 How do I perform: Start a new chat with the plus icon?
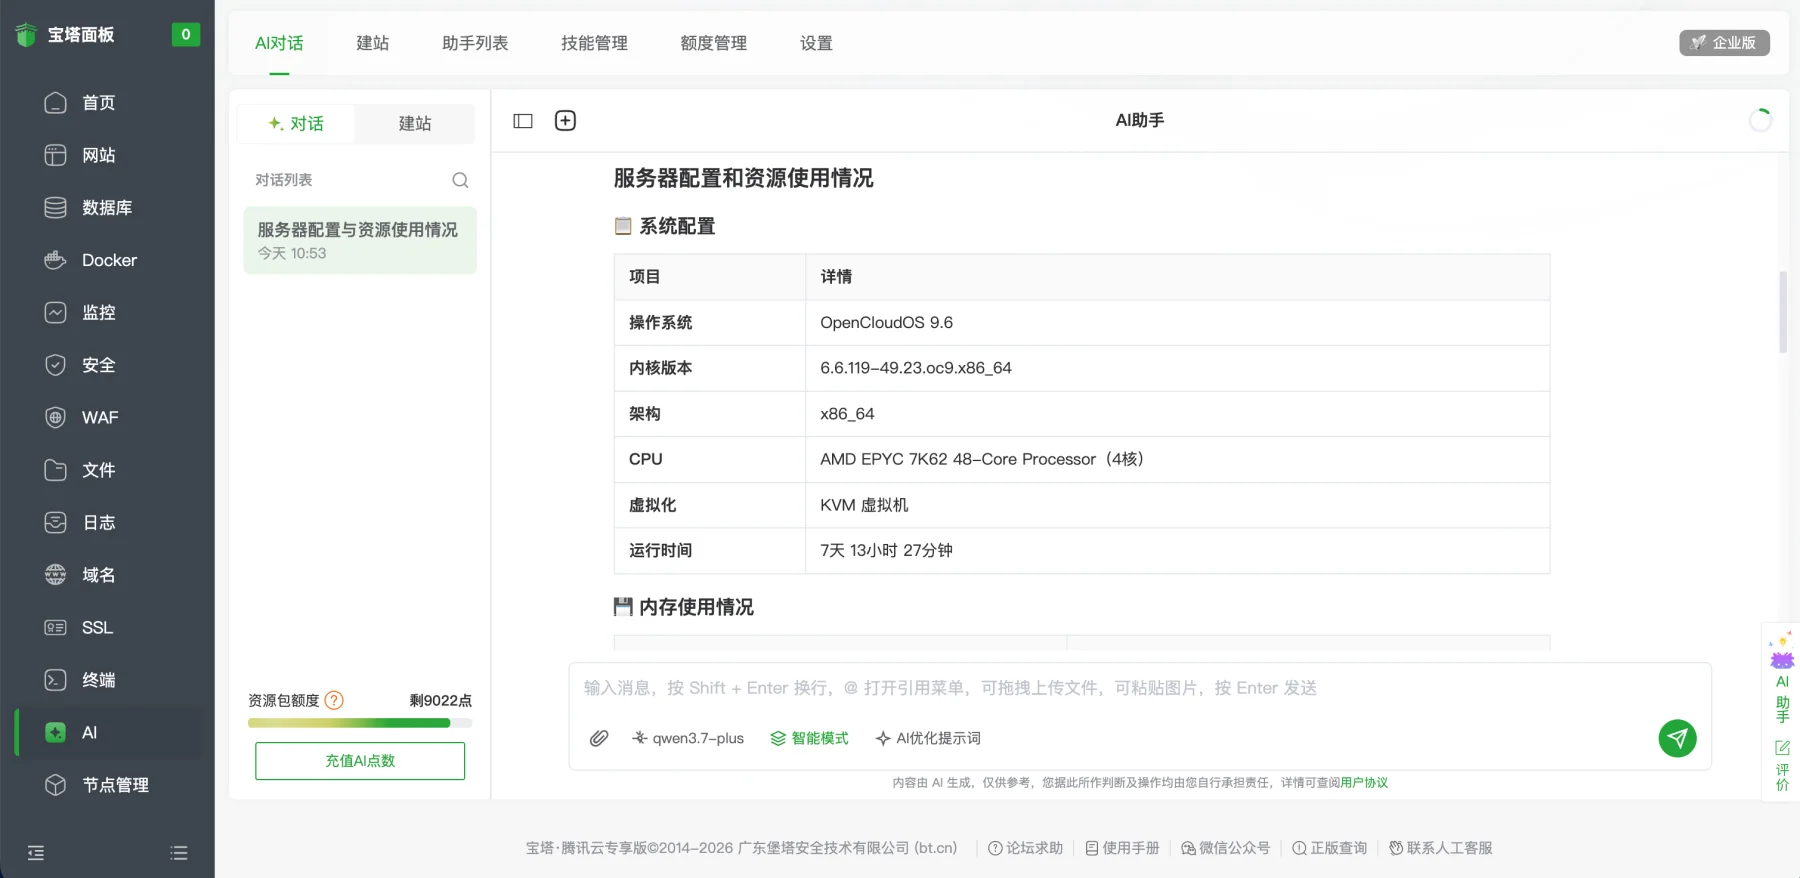[565, 121]
